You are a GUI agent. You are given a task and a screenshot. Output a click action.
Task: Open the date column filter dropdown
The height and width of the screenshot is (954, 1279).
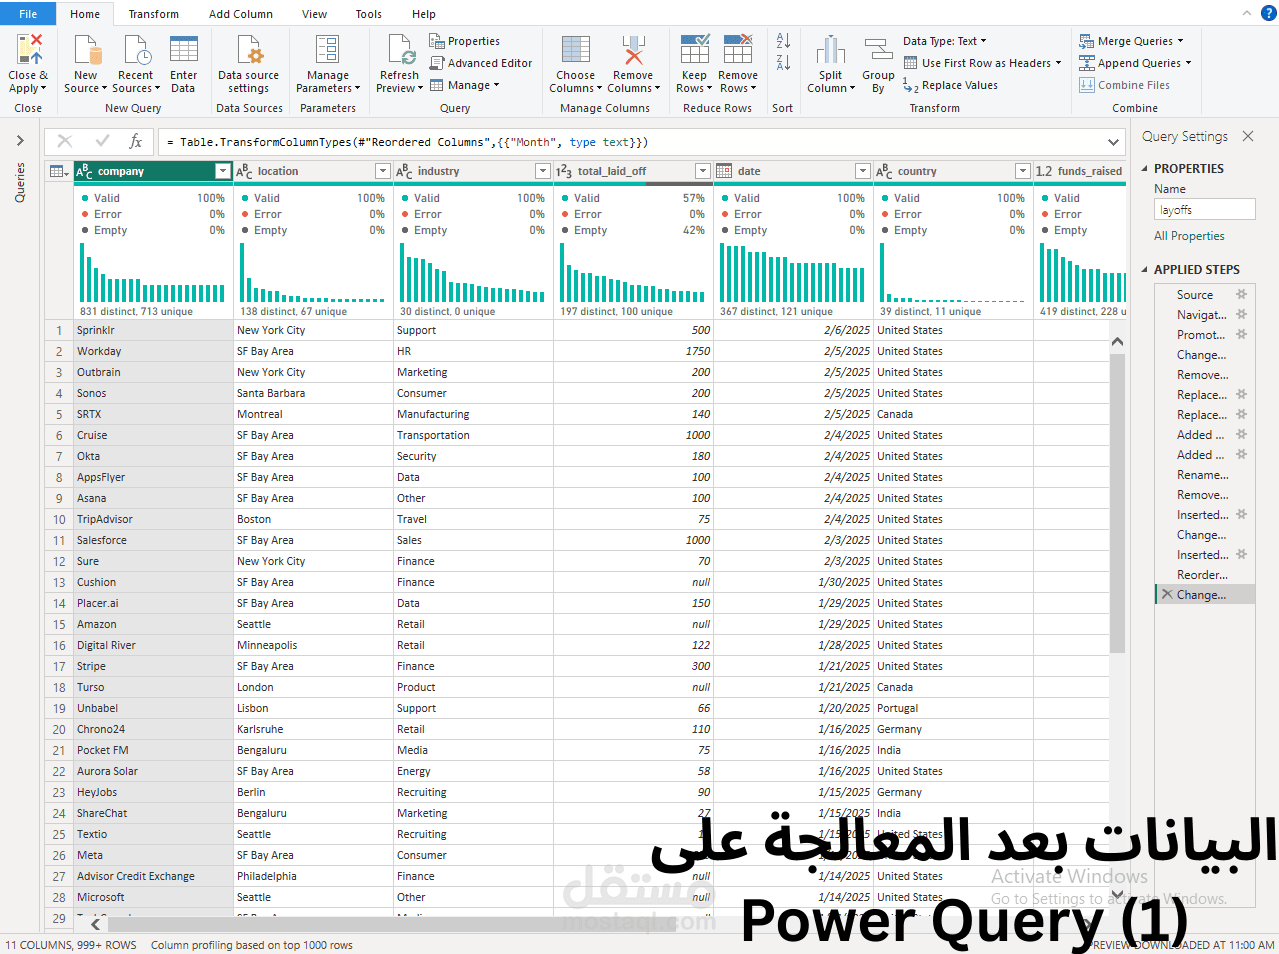tap(863, 171)
